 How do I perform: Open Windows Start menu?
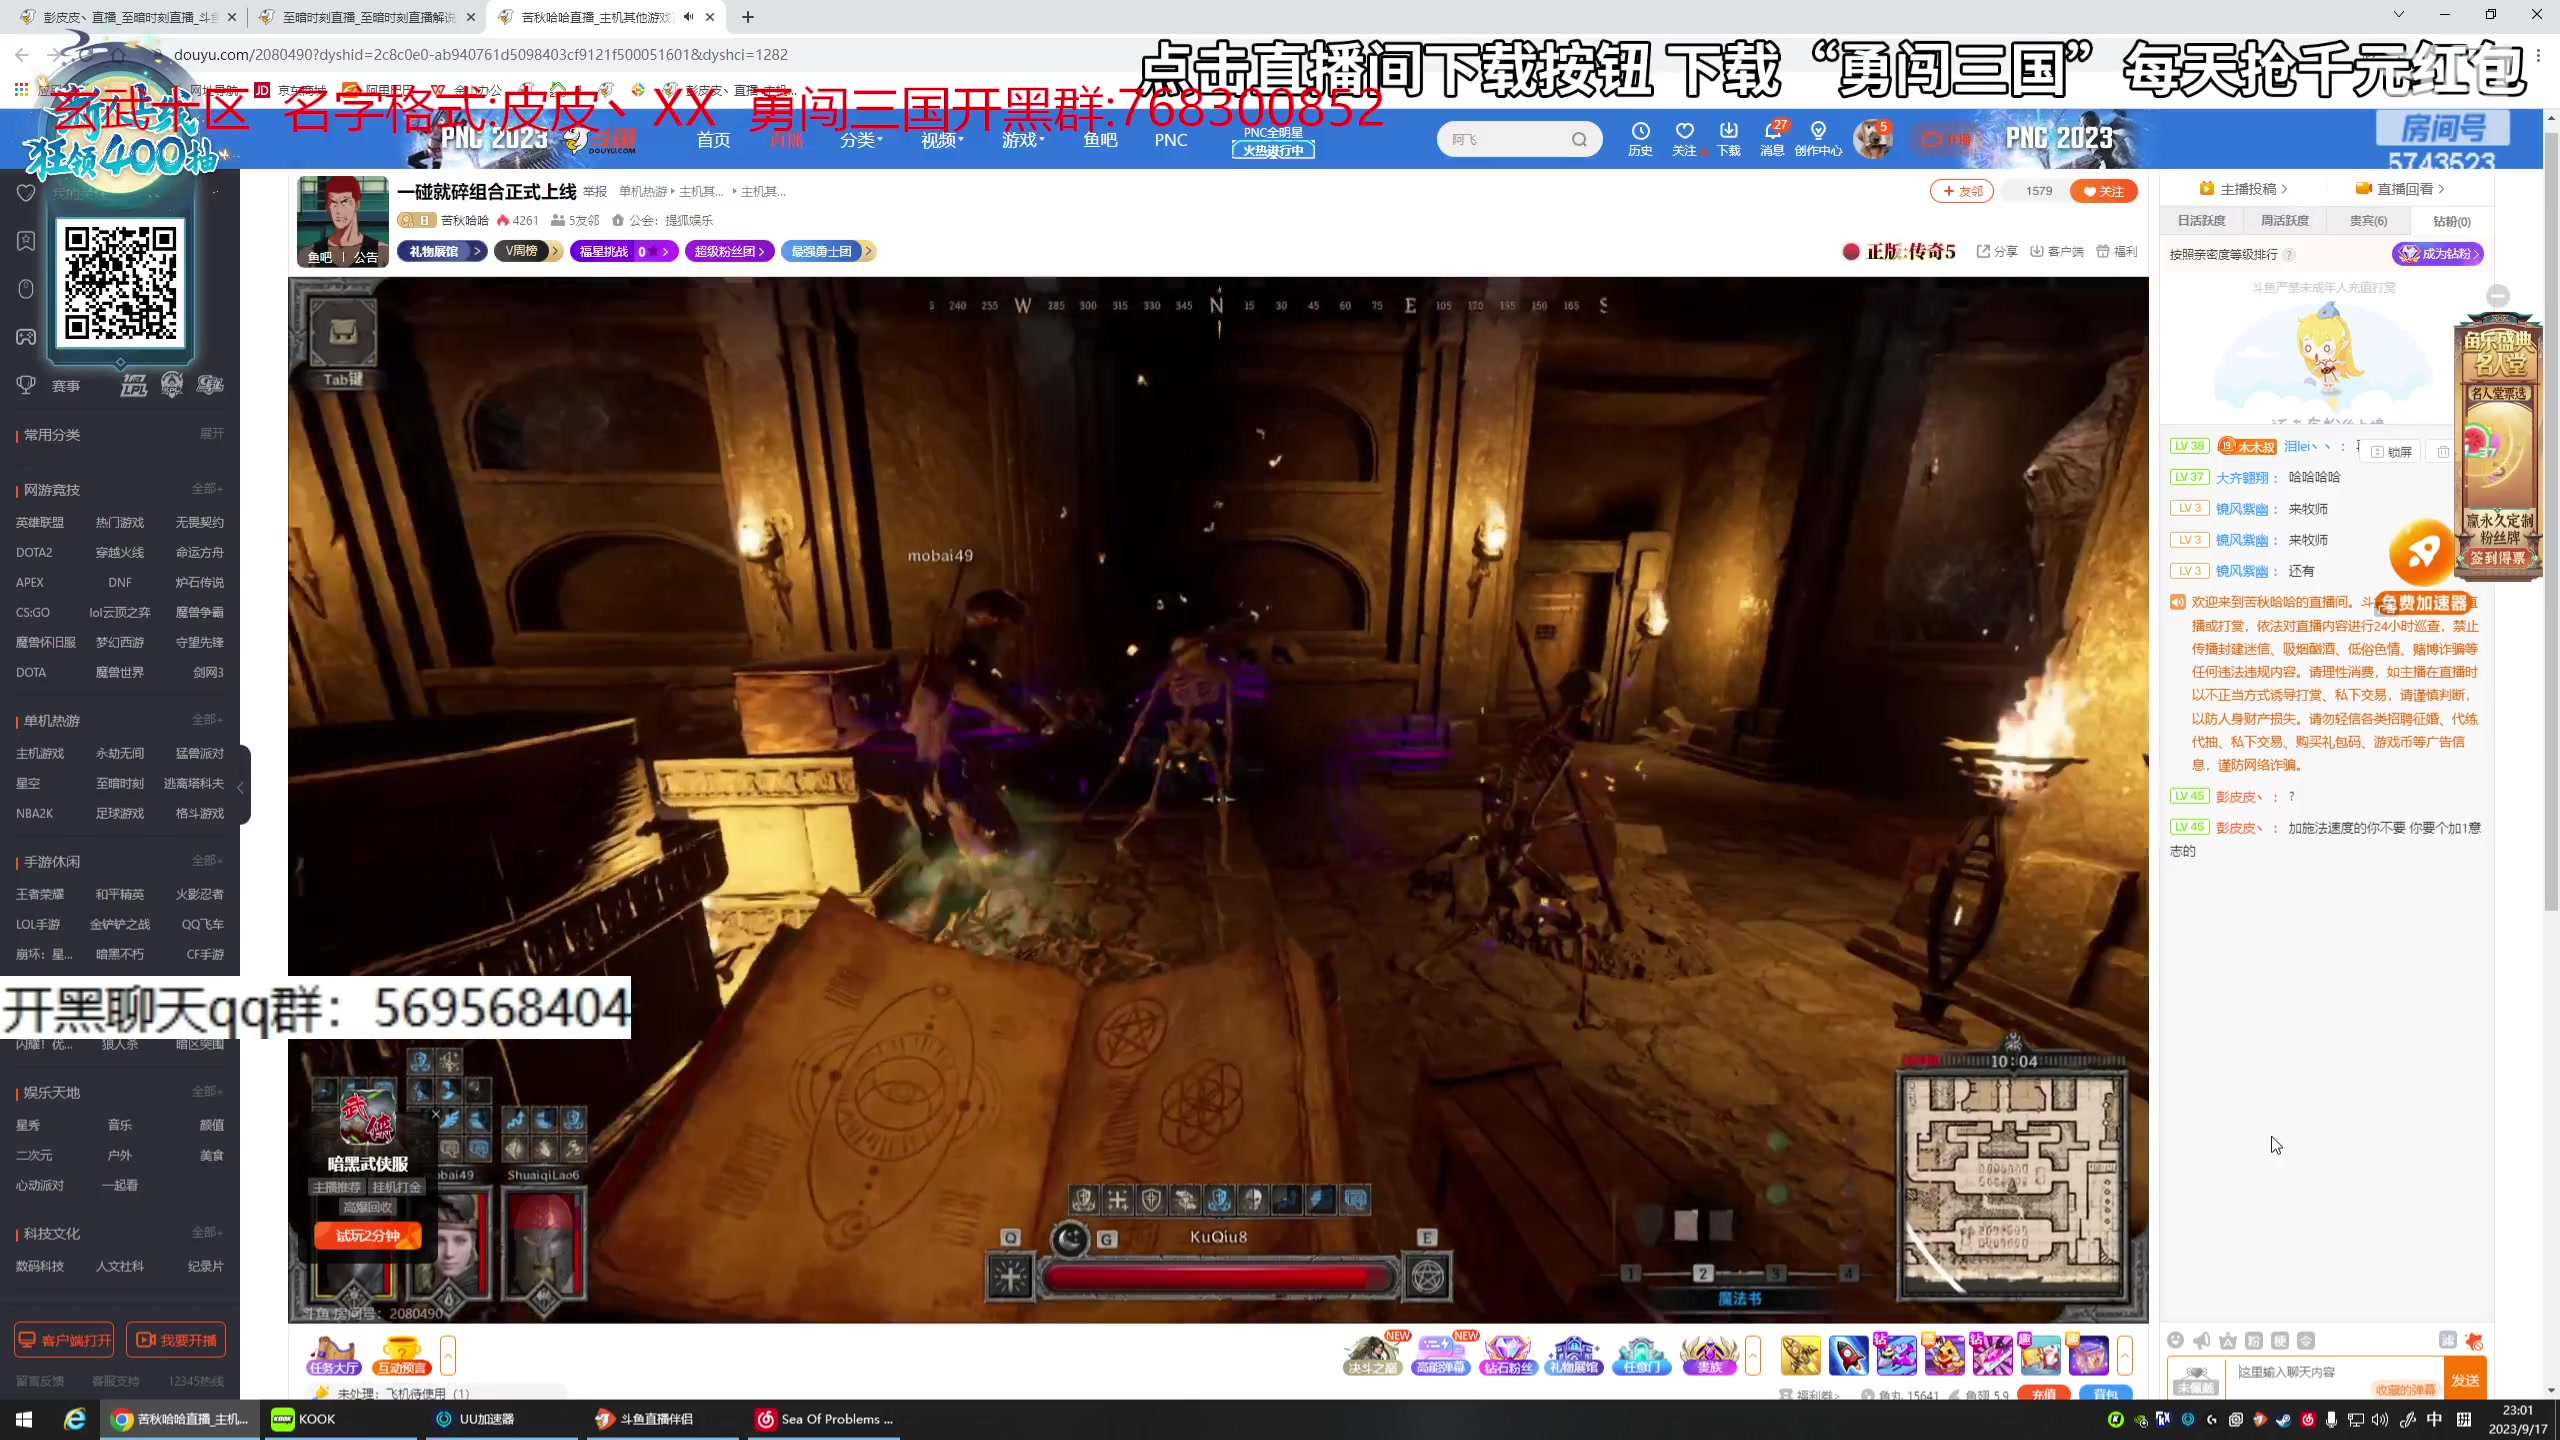(24, 1419)
